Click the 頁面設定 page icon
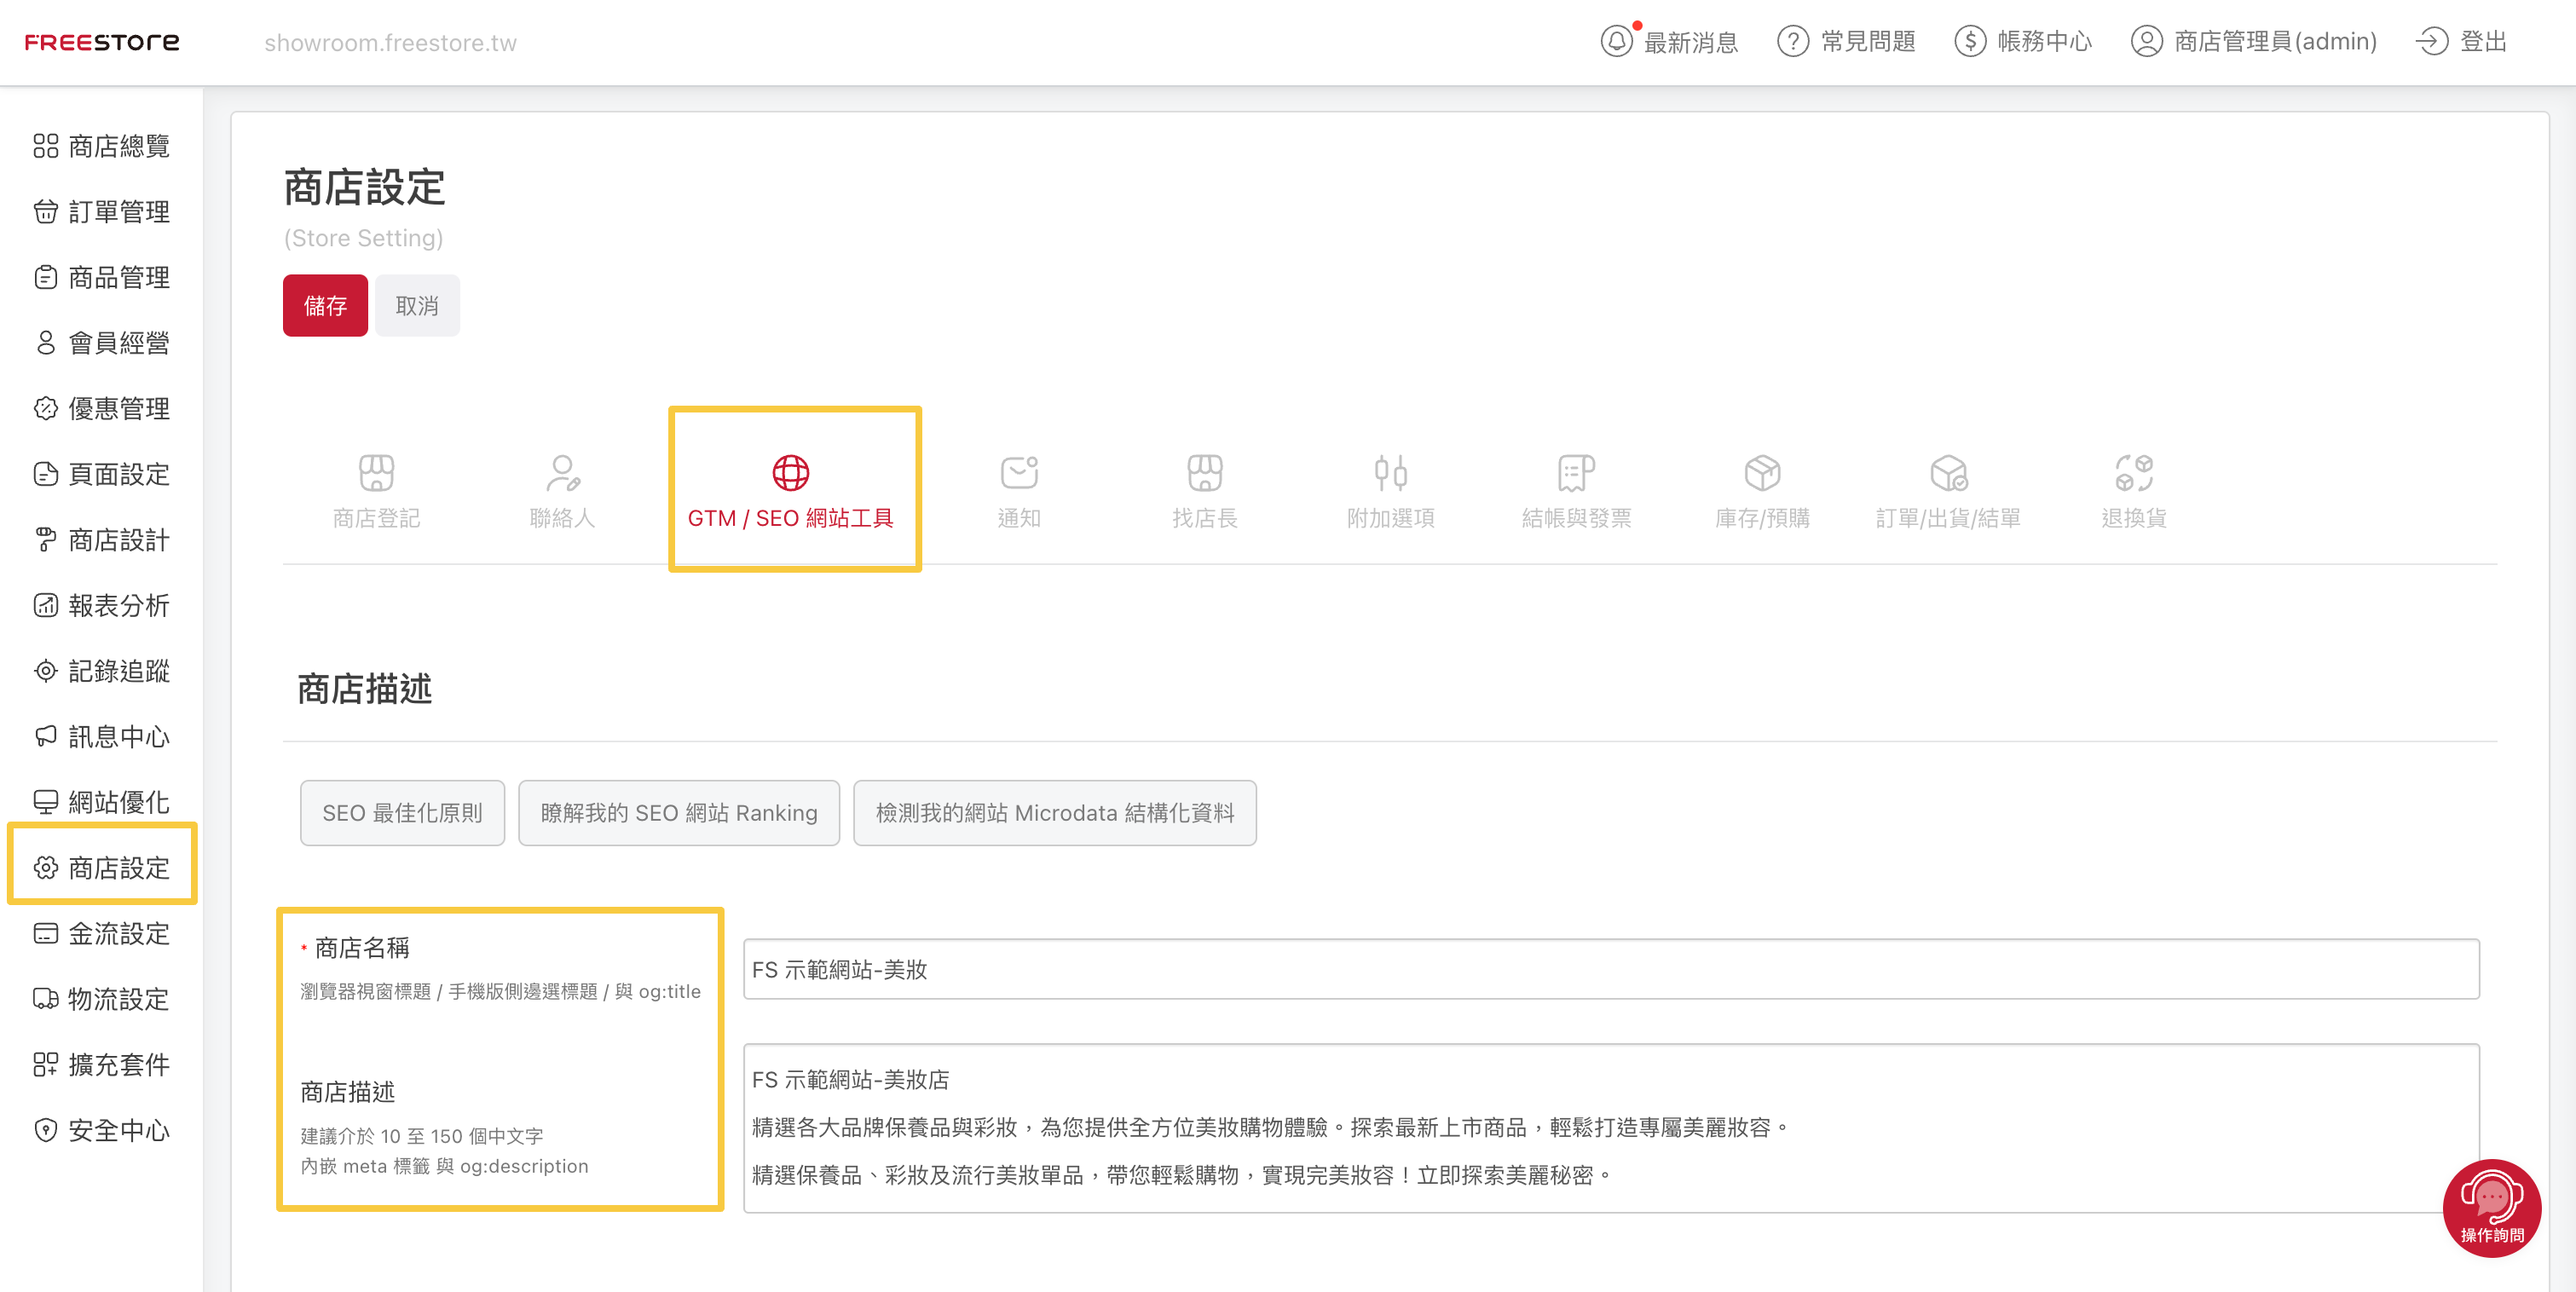The height and width of the screenshot is (1292, 2576). point(46,474)
